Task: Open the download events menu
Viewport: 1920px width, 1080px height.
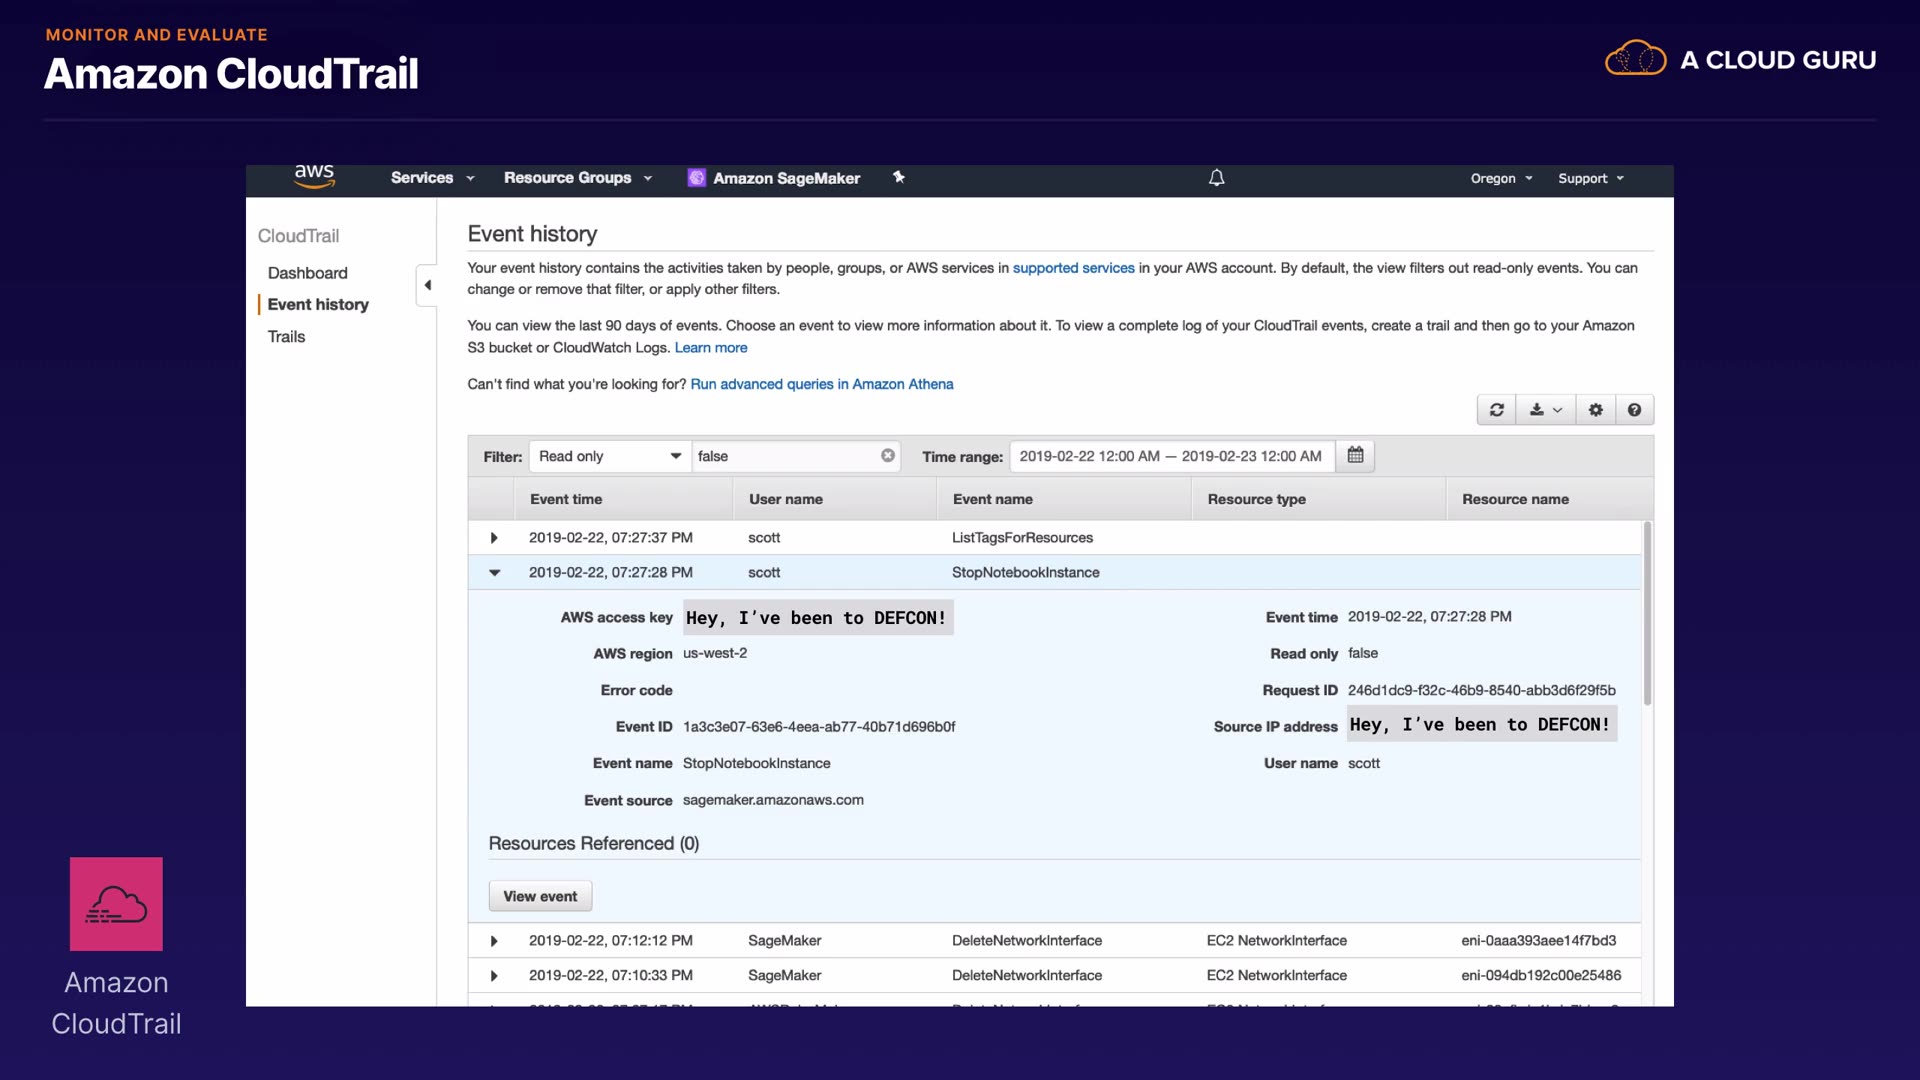Action: pos(1545,410)
